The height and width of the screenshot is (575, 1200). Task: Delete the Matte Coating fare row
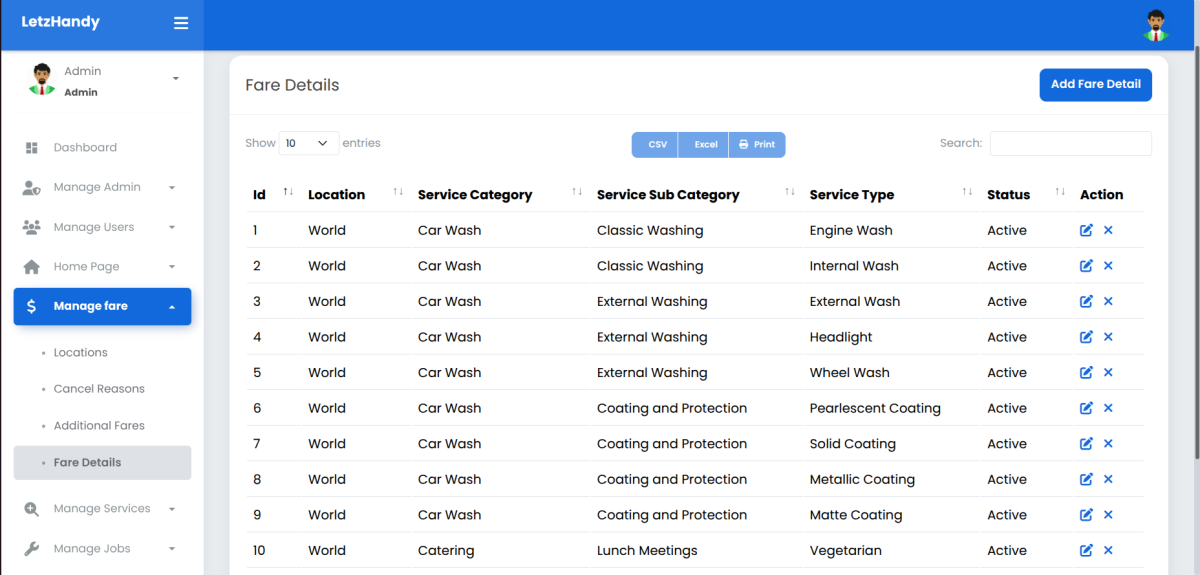coord(1108,515)
